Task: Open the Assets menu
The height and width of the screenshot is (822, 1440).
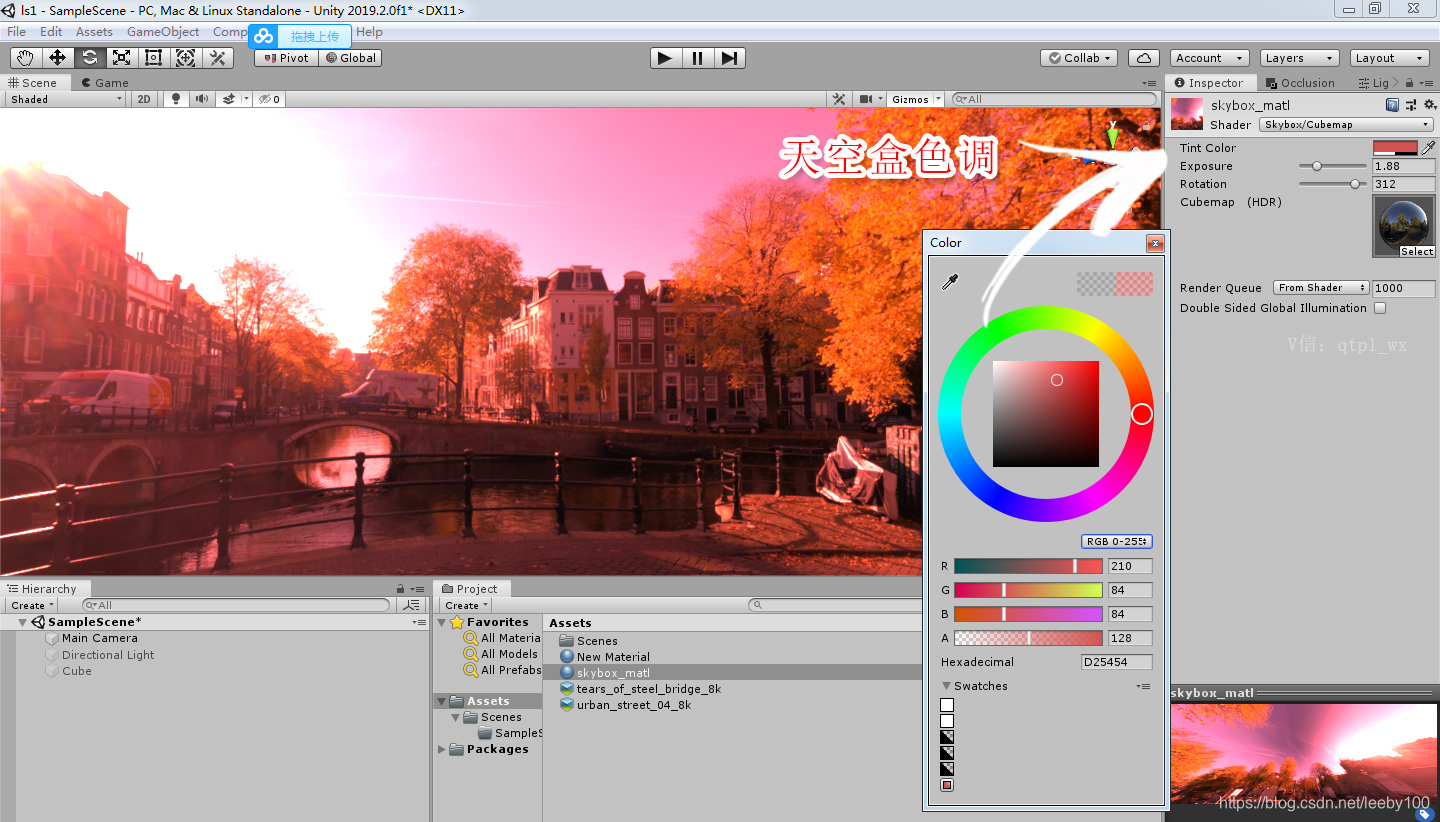Action: point(94,32)
